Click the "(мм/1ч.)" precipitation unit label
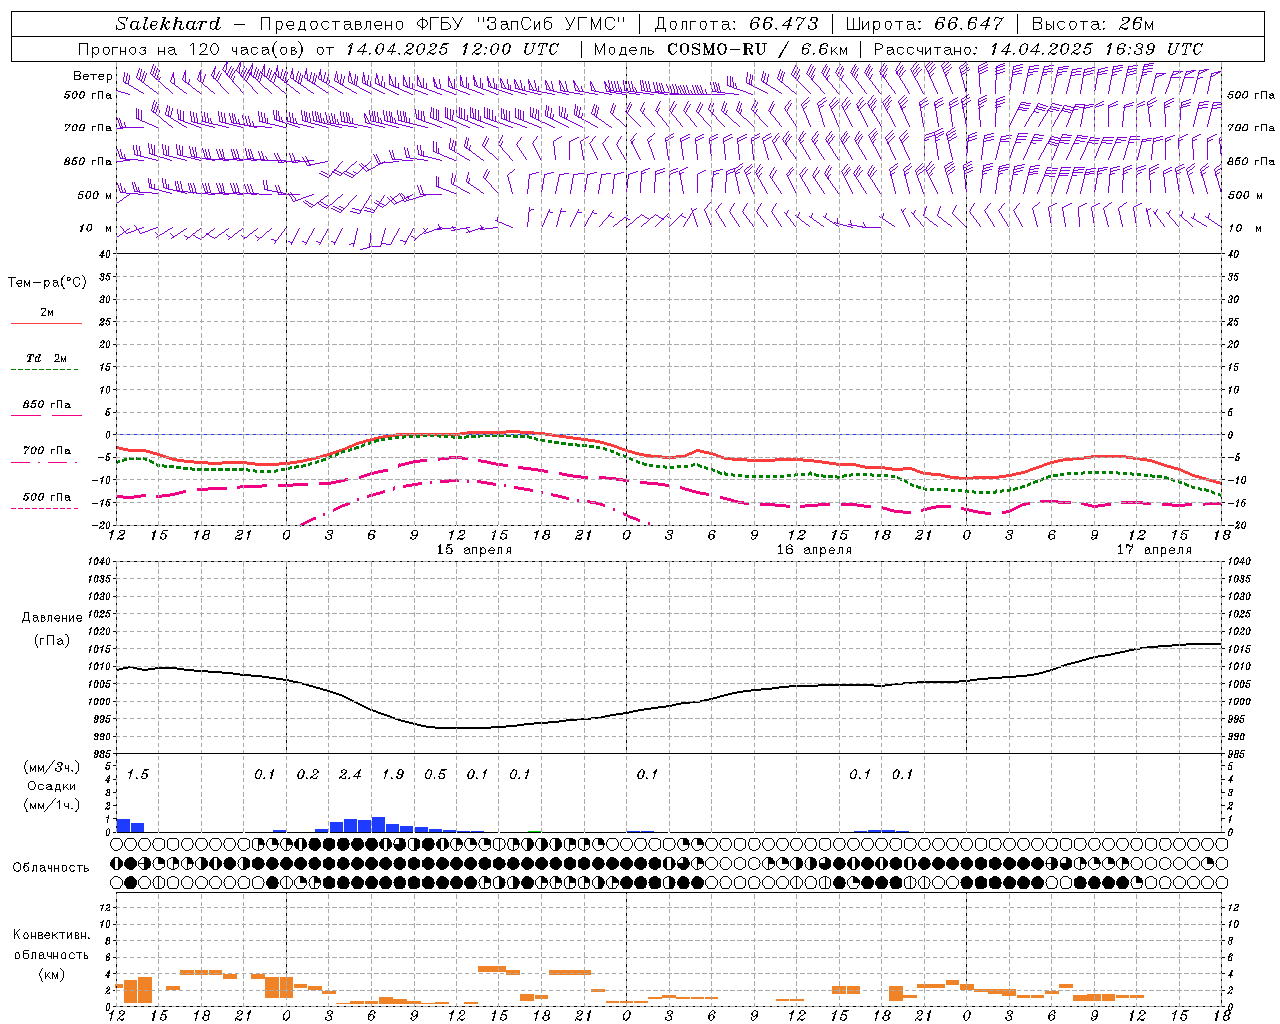Screen dimensions: 1280x1024 [x=51, y=805]
